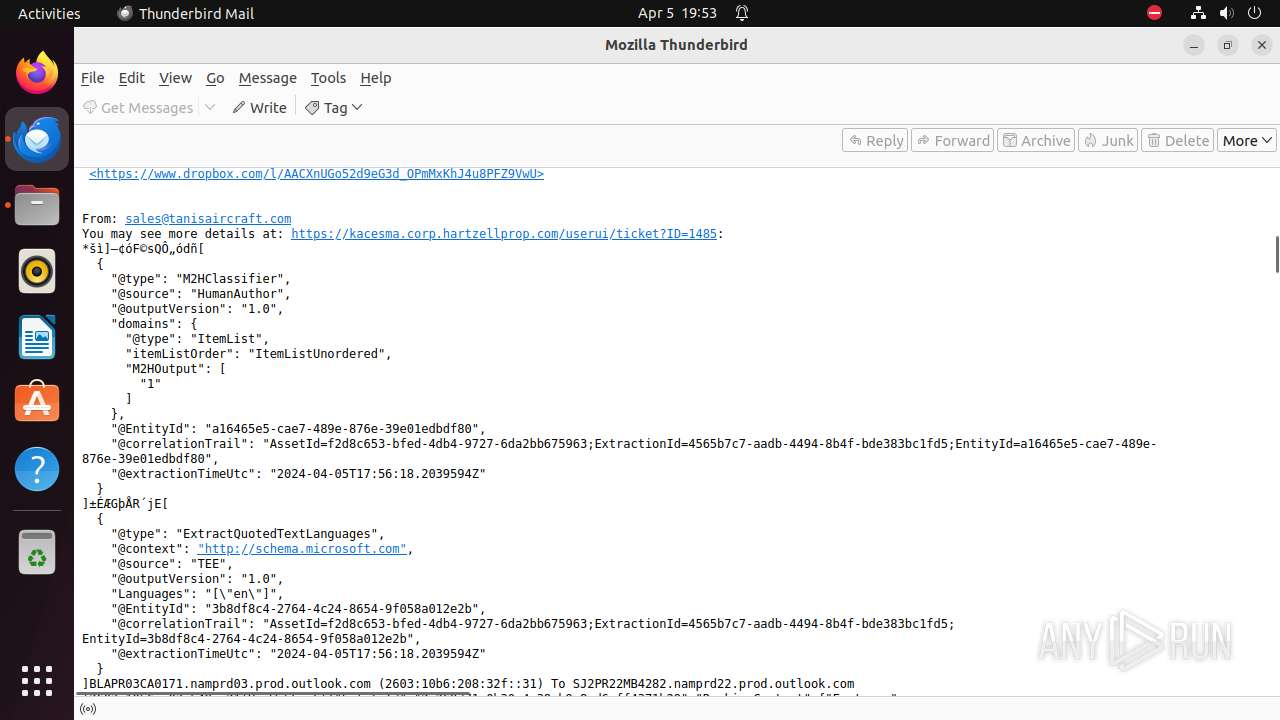Viewport: 1280px width, 720px height.
Task: Click "@source": "HumanAuthor" line
Action: 201,294
